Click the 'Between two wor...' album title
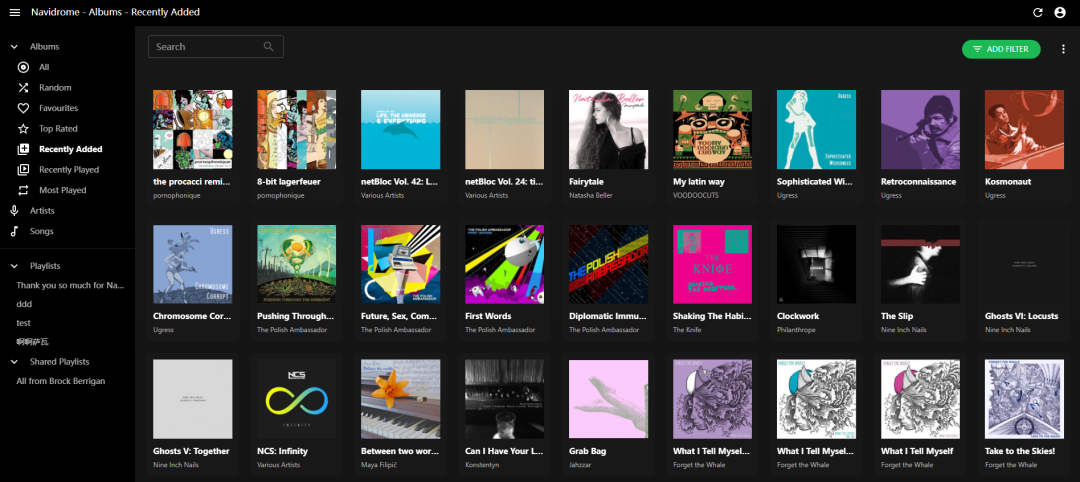 [x=399, y=451]
